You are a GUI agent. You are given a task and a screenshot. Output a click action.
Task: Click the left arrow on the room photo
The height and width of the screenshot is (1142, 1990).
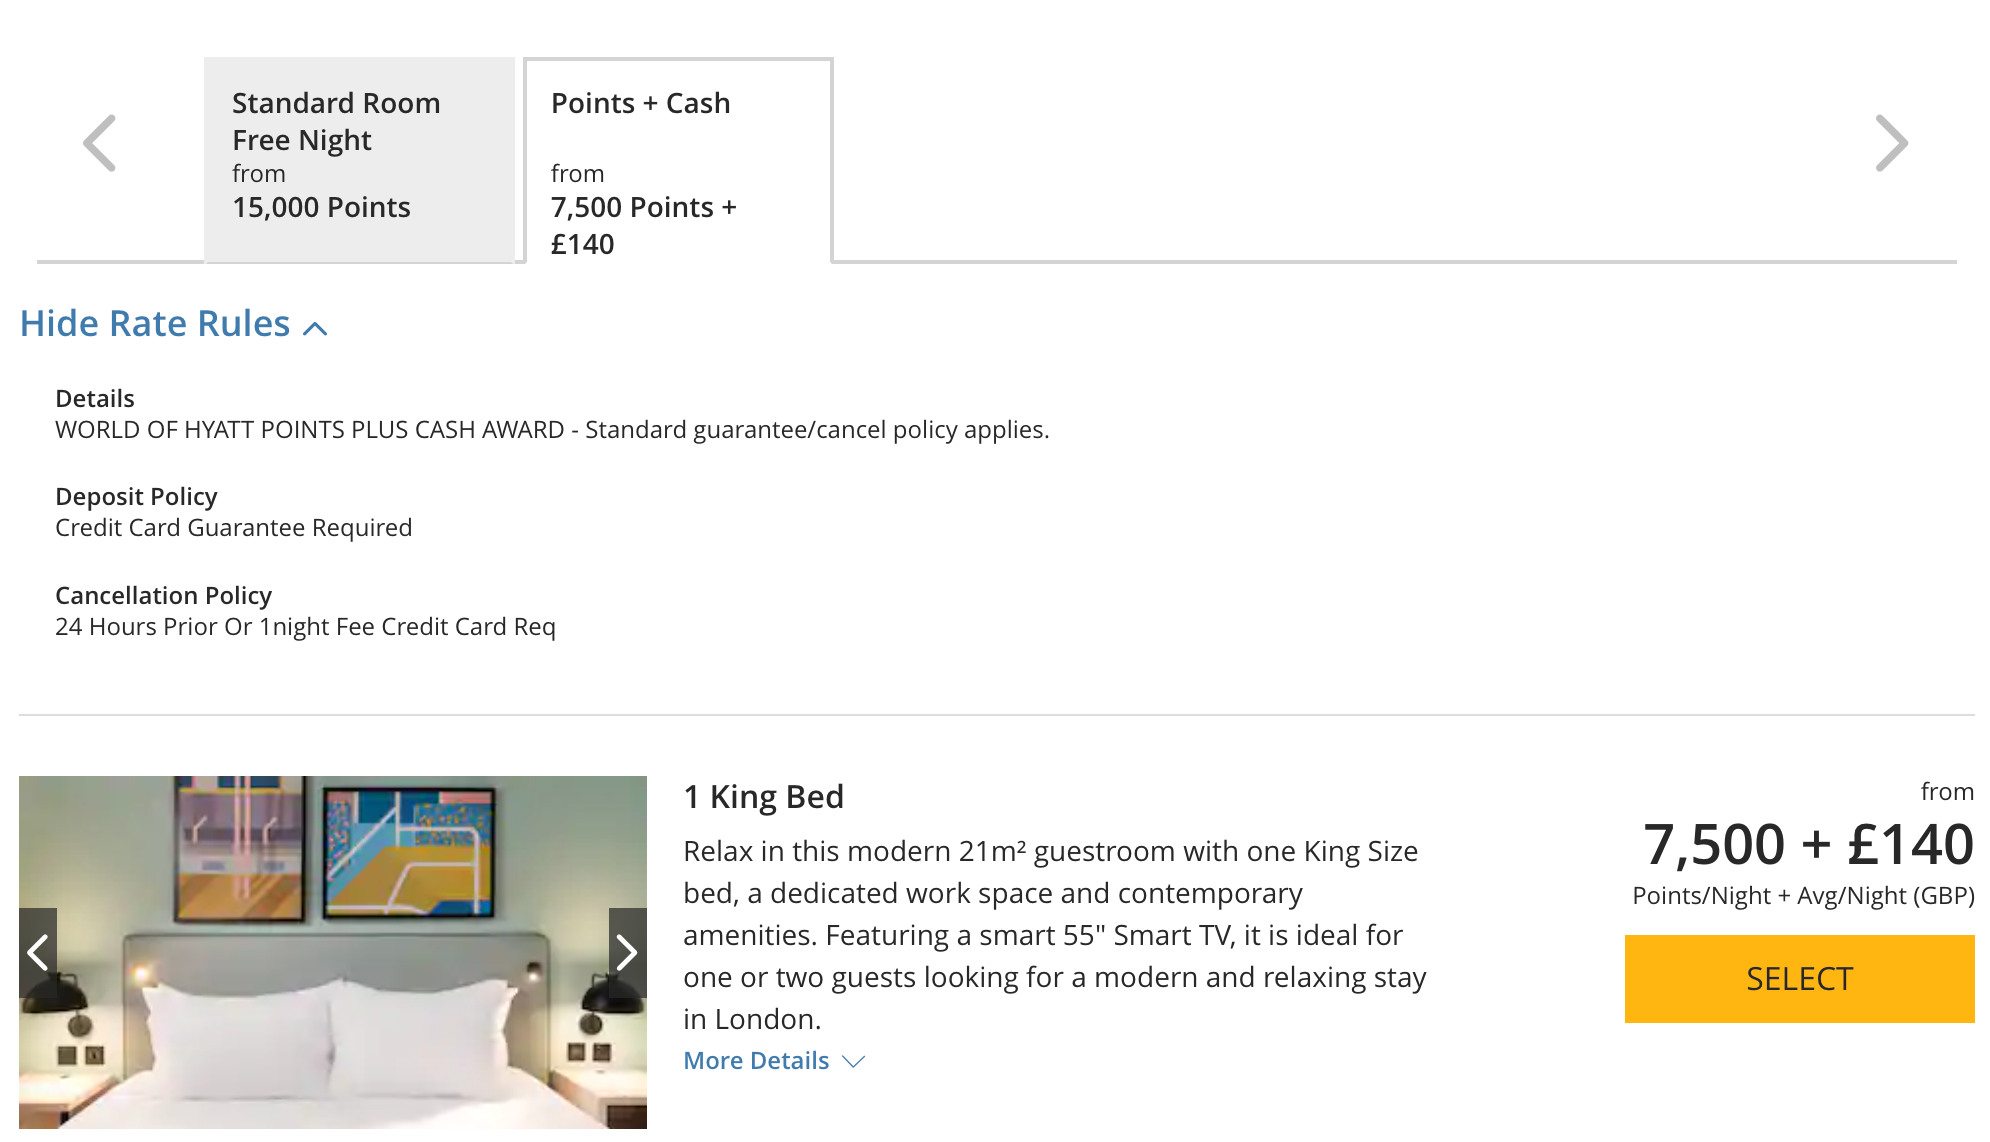(38, 953)
